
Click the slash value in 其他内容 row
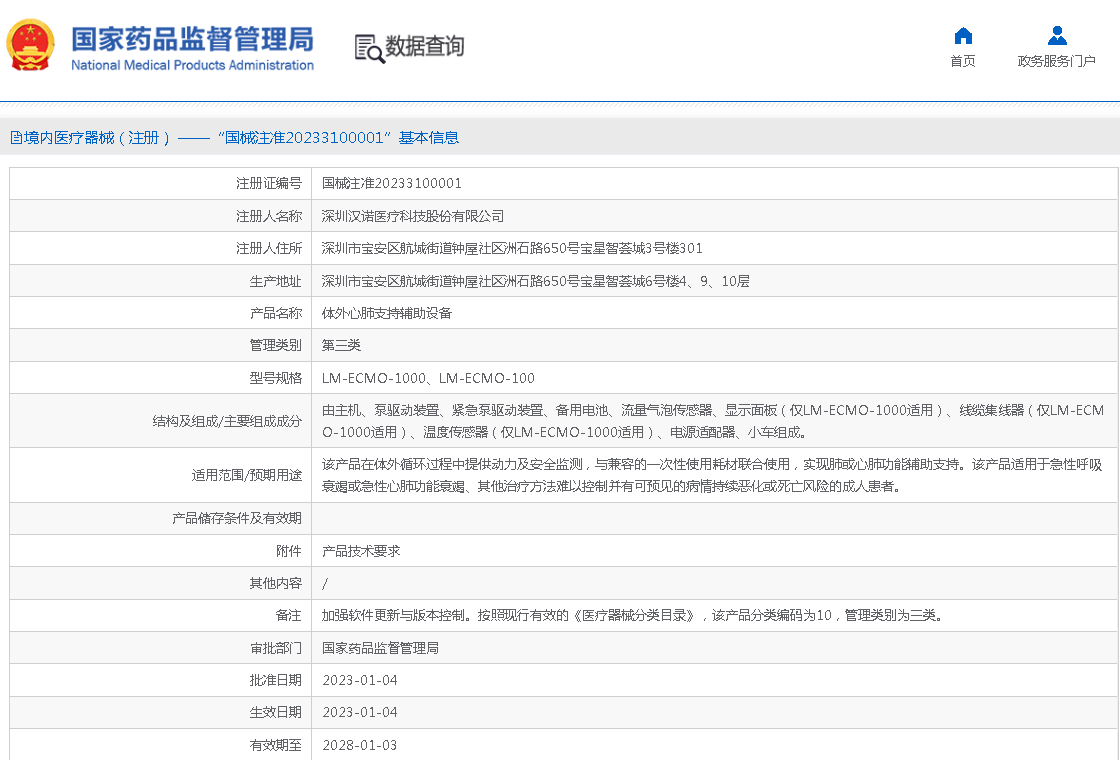[x=325, y=584]
